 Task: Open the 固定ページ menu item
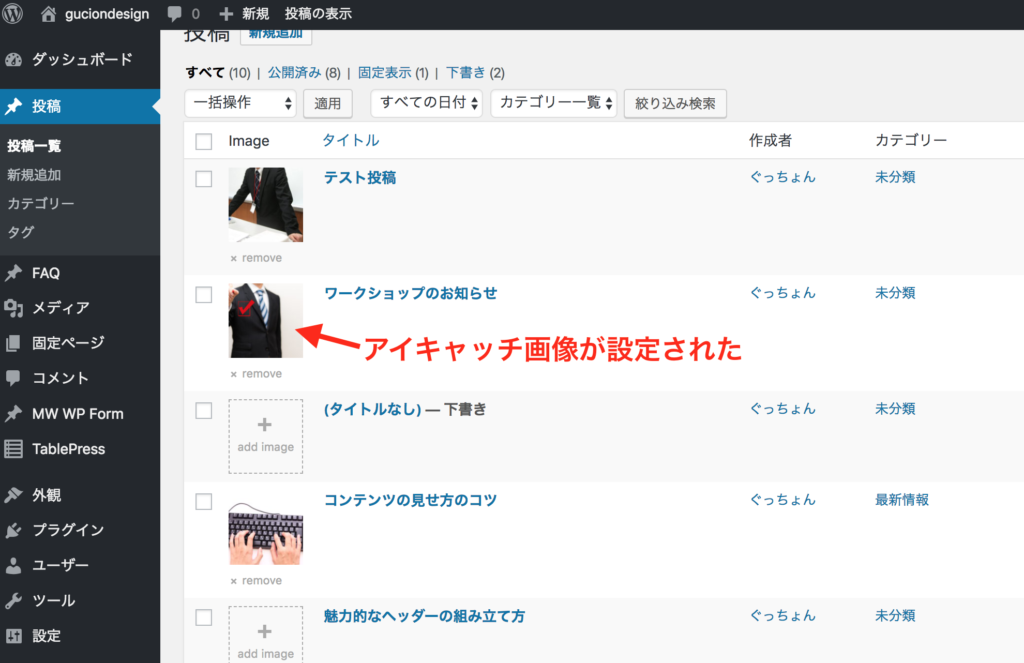point(68,343)
